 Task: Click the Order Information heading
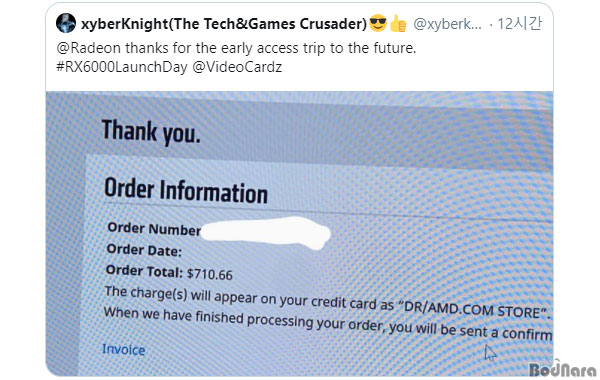tap(186, 191)
